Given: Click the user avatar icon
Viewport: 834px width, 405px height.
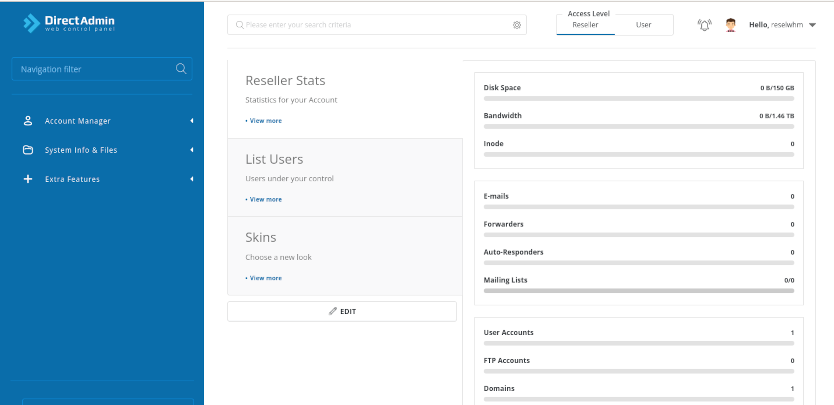Looking at the screenshot, I should tap(731, 25).
